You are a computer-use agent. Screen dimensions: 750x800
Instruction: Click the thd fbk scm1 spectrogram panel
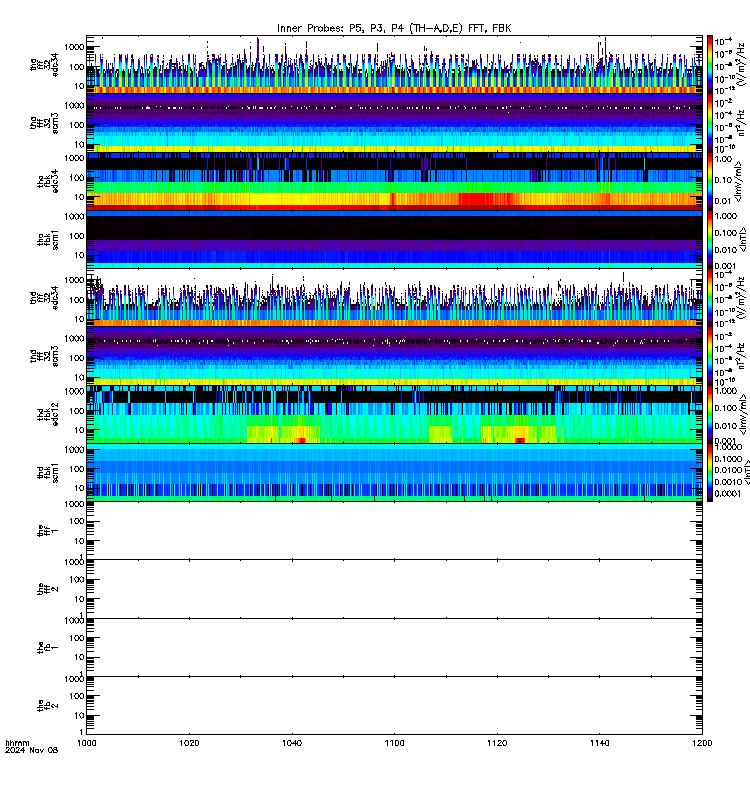tap(394, 472)
